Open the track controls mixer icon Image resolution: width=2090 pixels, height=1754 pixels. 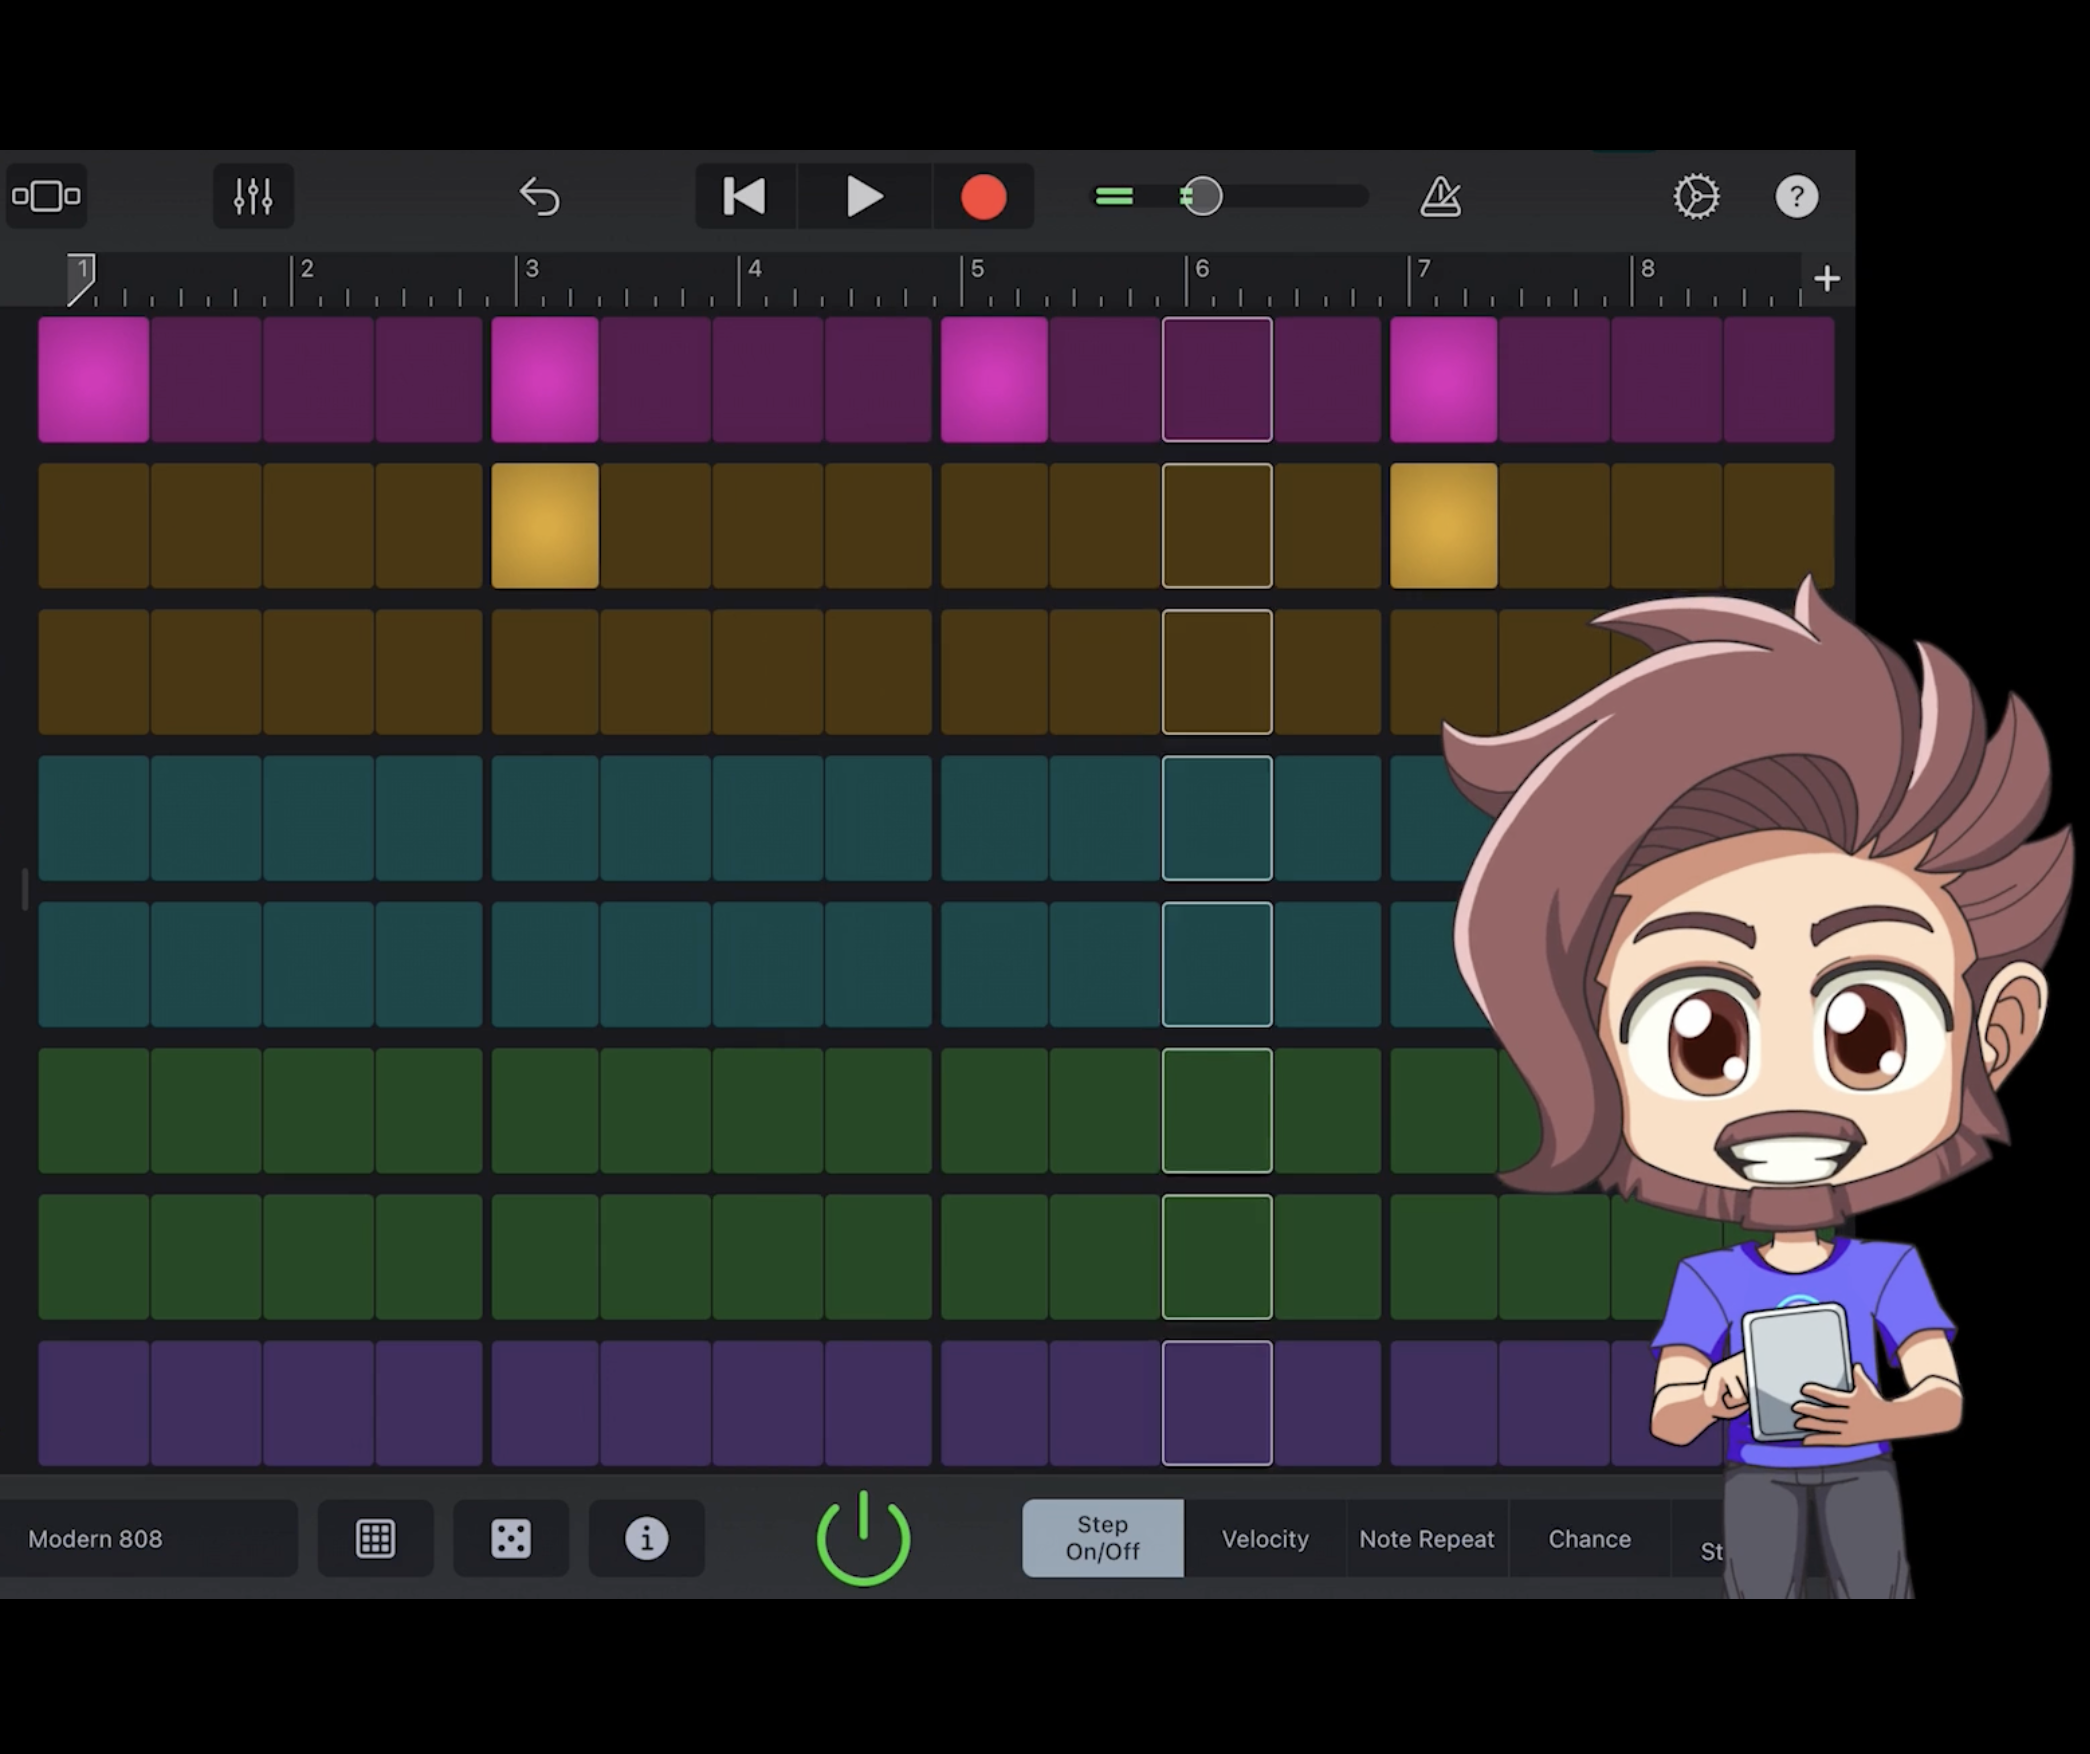tap(253, 196)
